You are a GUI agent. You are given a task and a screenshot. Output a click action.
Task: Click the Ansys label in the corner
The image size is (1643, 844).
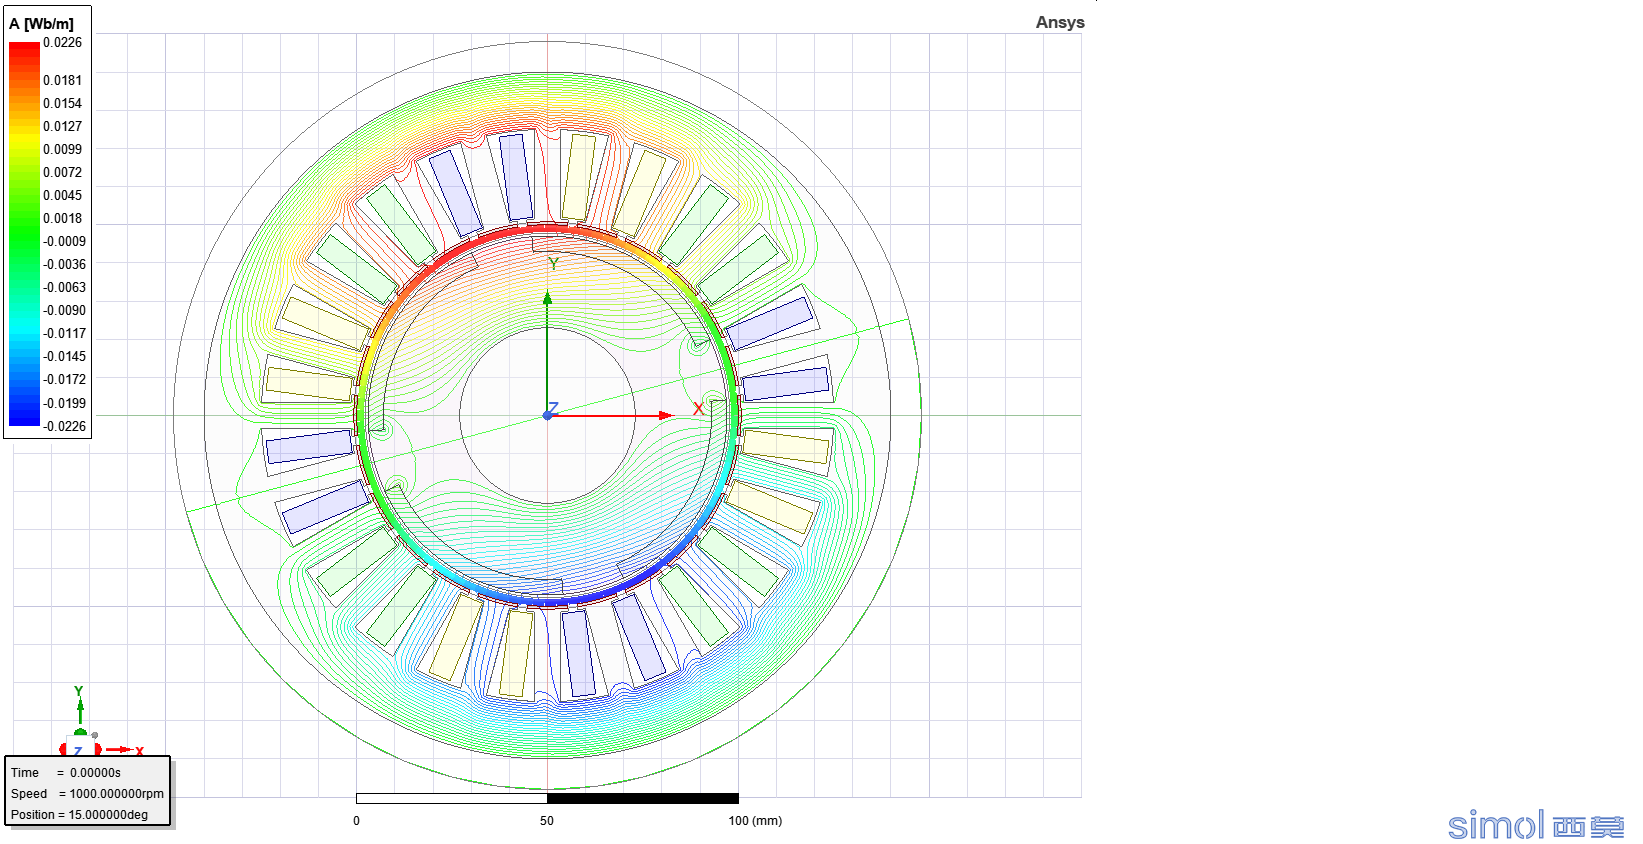[1060, 22]
